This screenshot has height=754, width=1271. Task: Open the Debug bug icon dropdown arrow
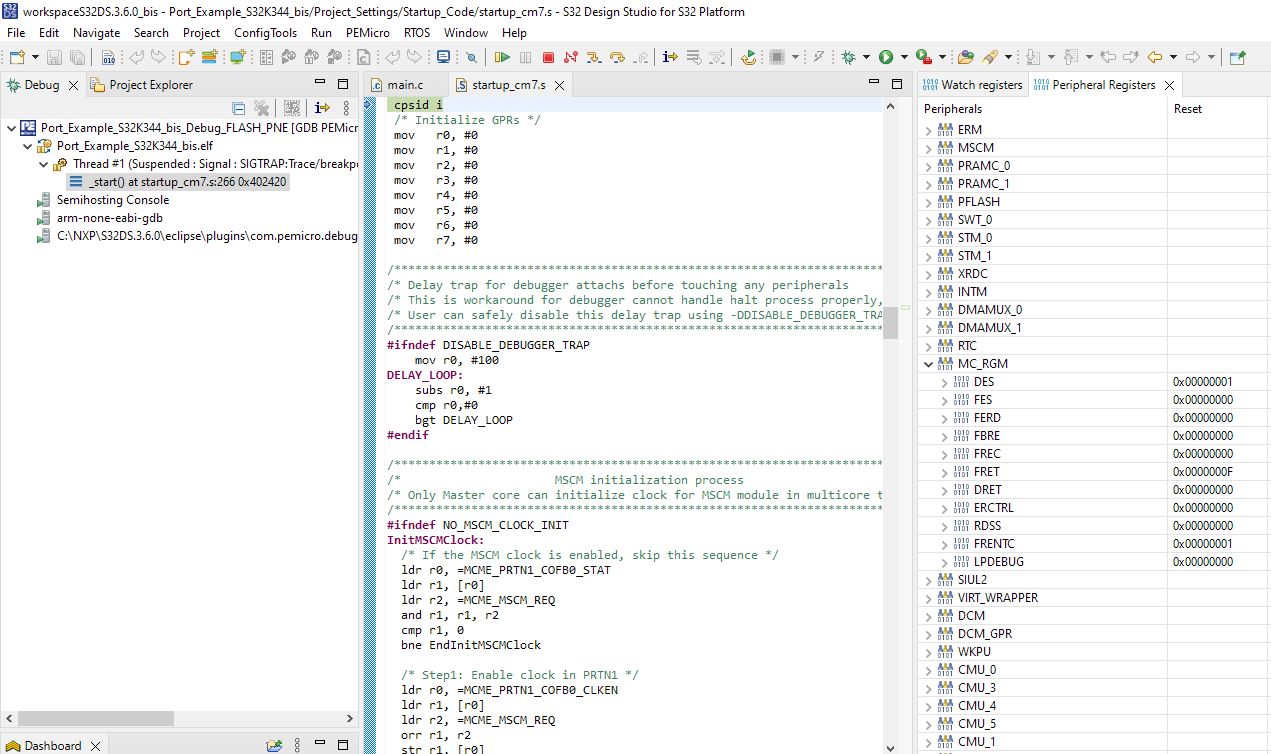(867, 57)
